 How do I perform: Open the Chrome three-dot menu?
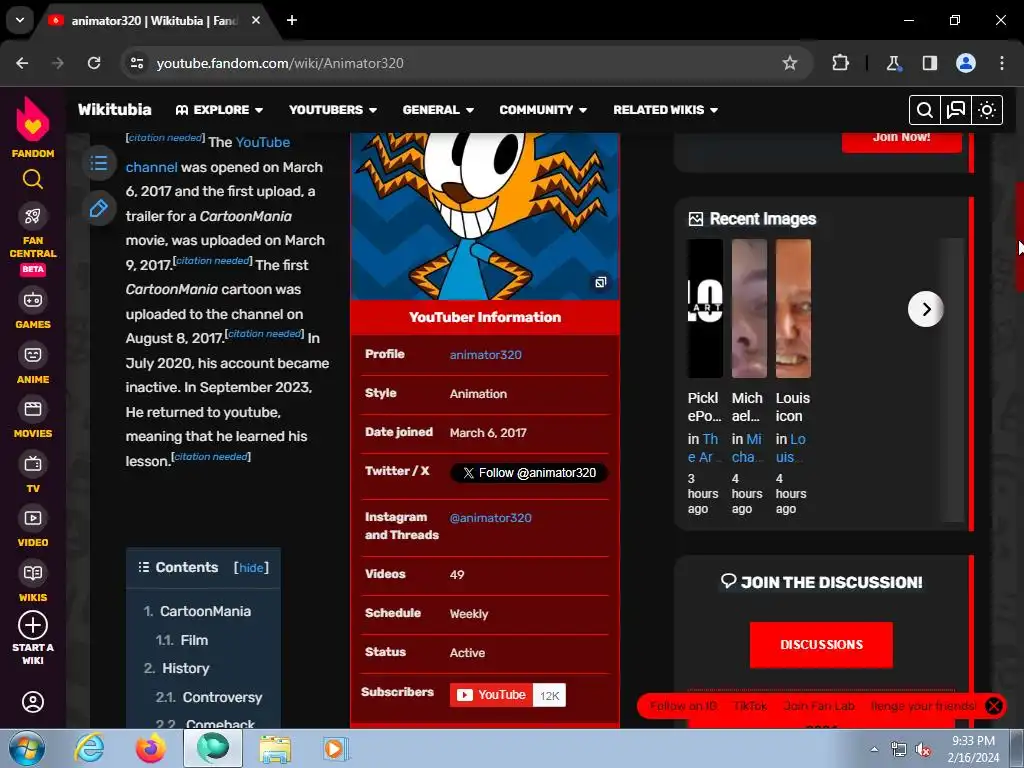[x=1002, y=63]
